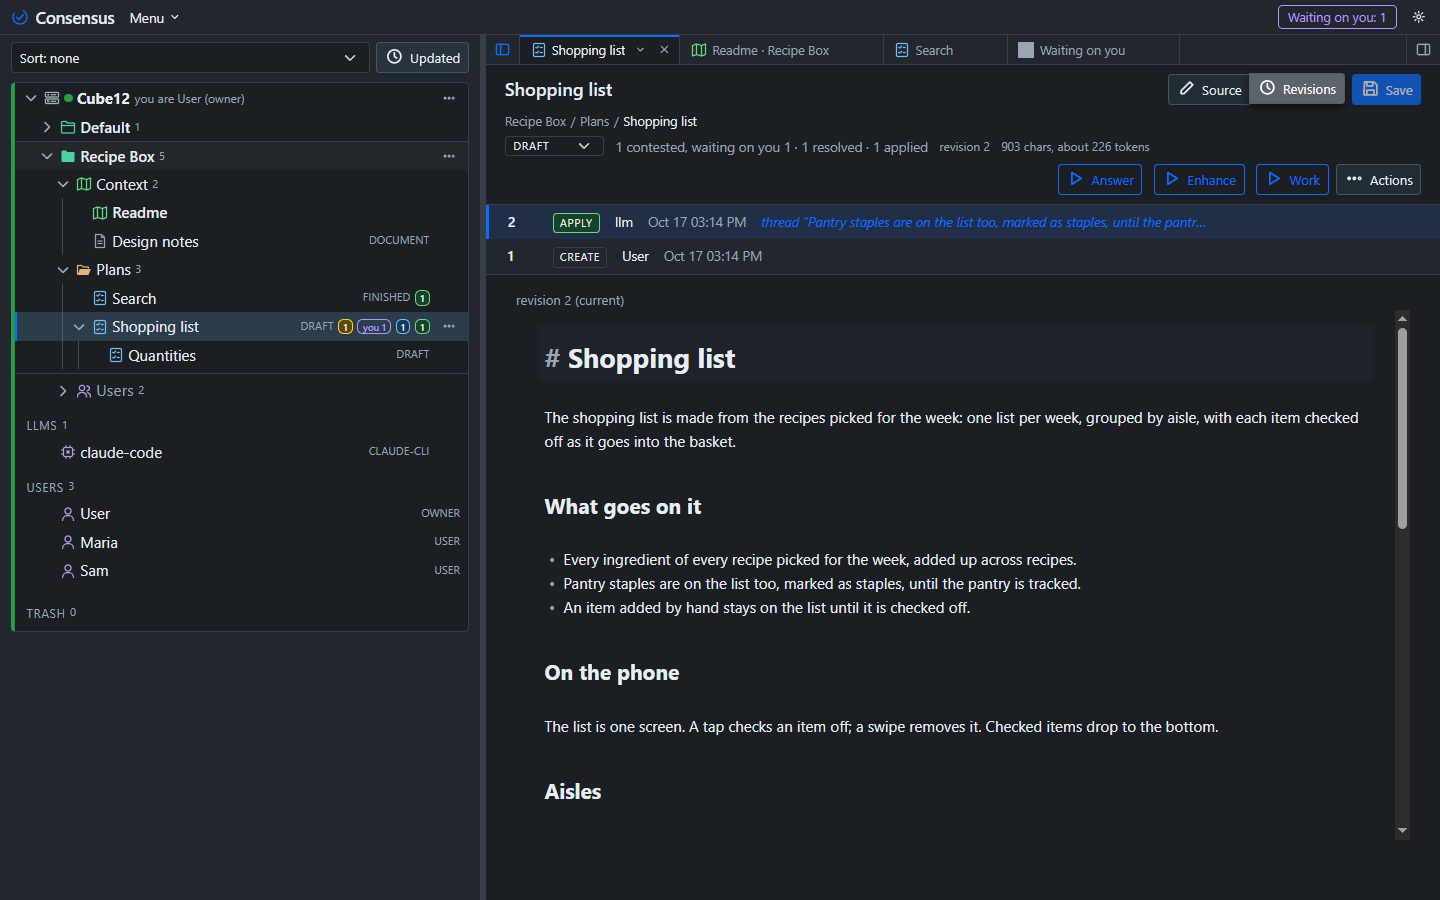Viewport: 1440px width, 900px height.
Task: Select Design notes document
Action: [155, 241]
